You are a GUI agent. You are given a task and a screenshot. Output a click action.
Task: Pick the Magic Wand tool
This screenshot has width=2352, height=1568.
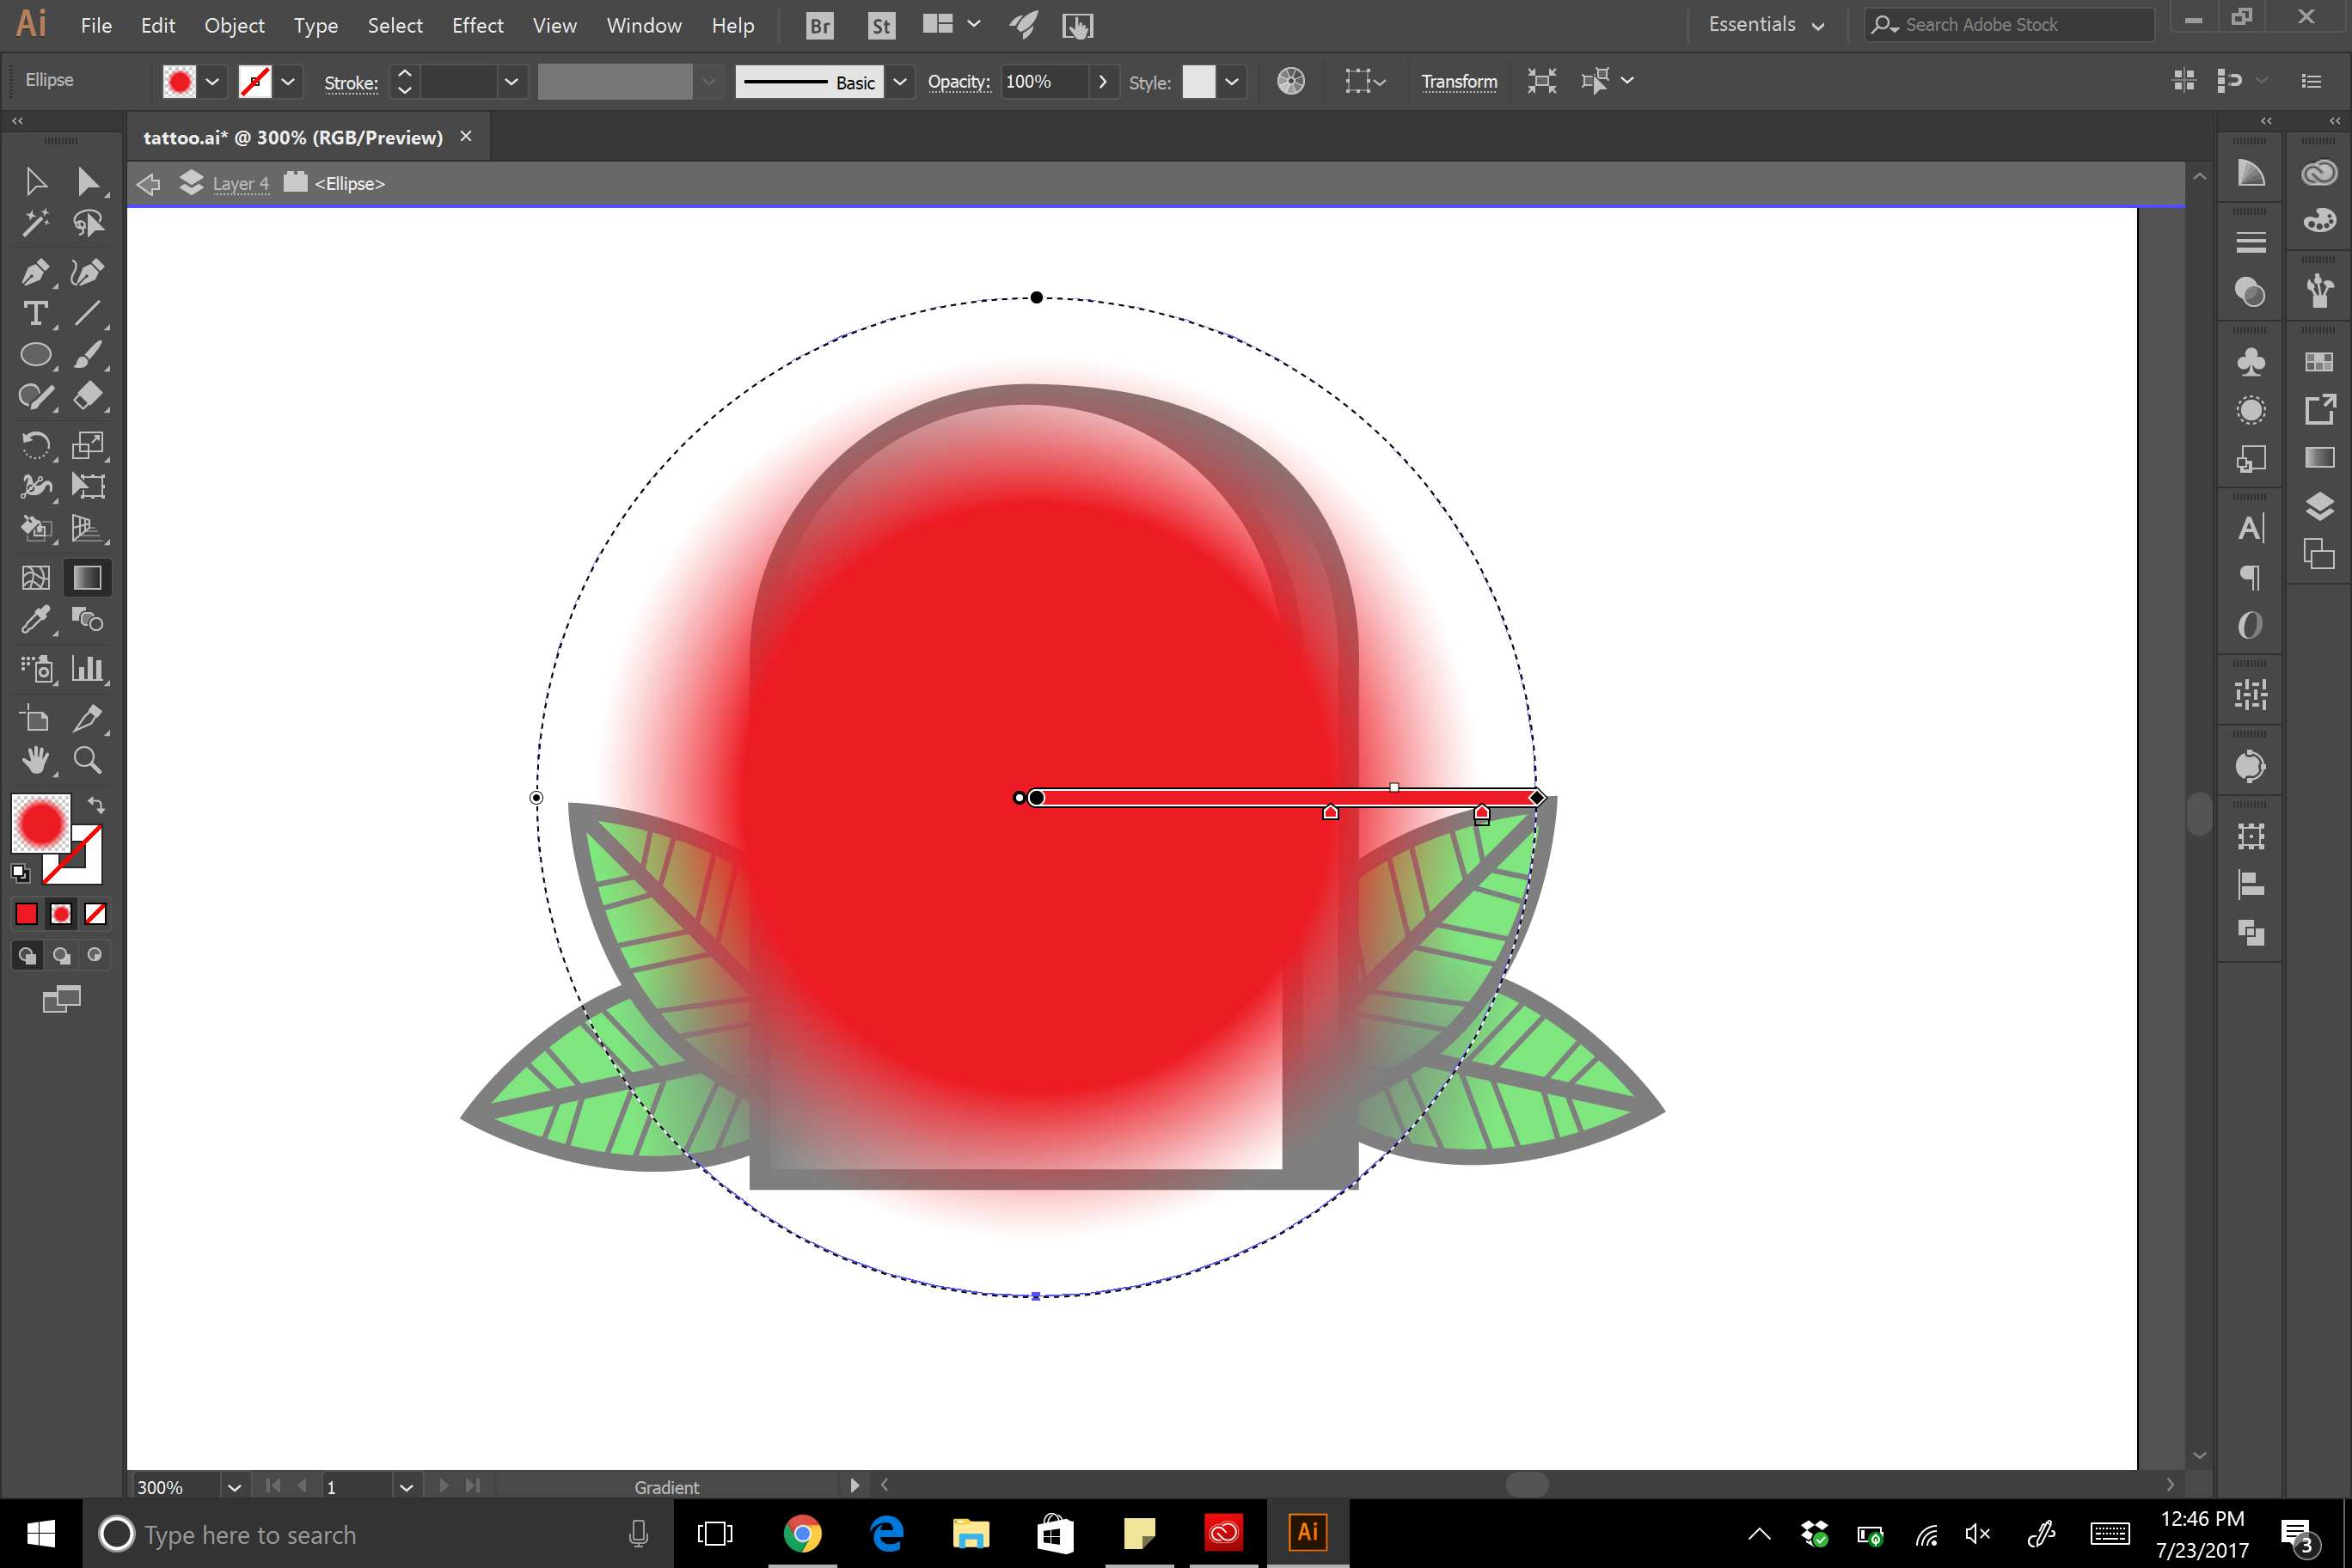coord(36,223)
